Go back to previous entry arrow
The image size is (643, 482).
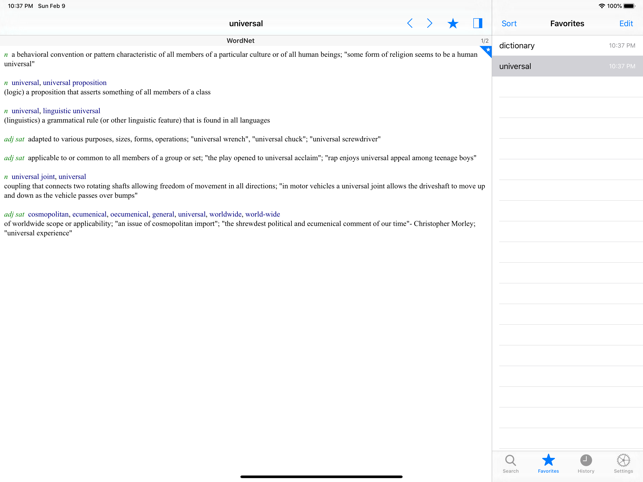tap(409, 23)
